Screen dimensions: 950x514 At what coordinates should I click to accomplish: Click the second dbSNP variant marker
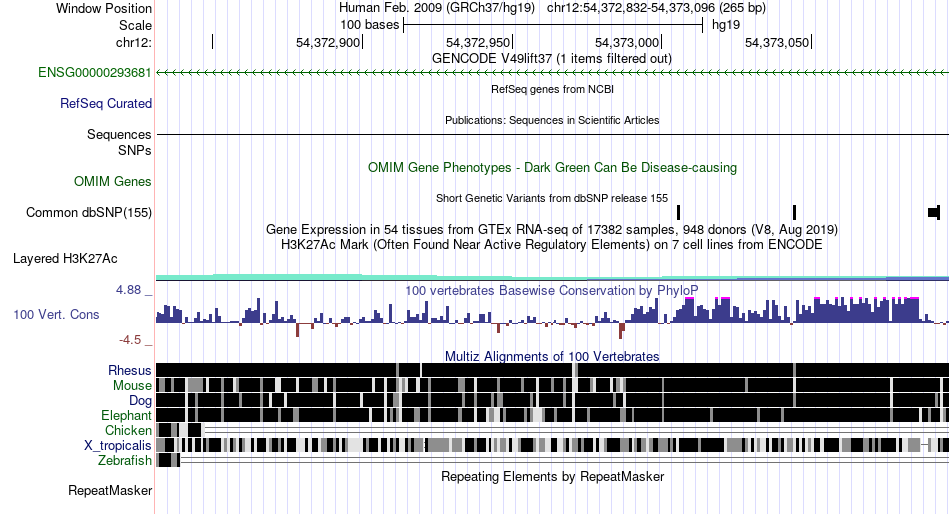pyautogui.click(x=794, y=213)
